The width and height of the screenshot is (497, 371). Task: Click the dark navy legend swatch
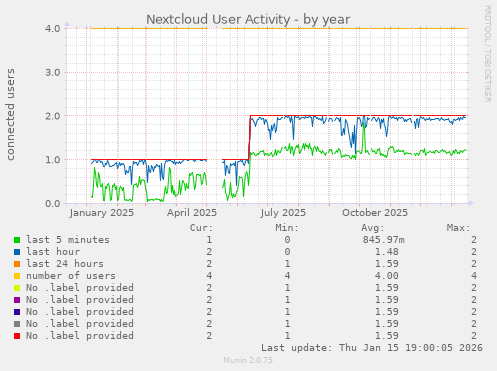tap(17, 312)
